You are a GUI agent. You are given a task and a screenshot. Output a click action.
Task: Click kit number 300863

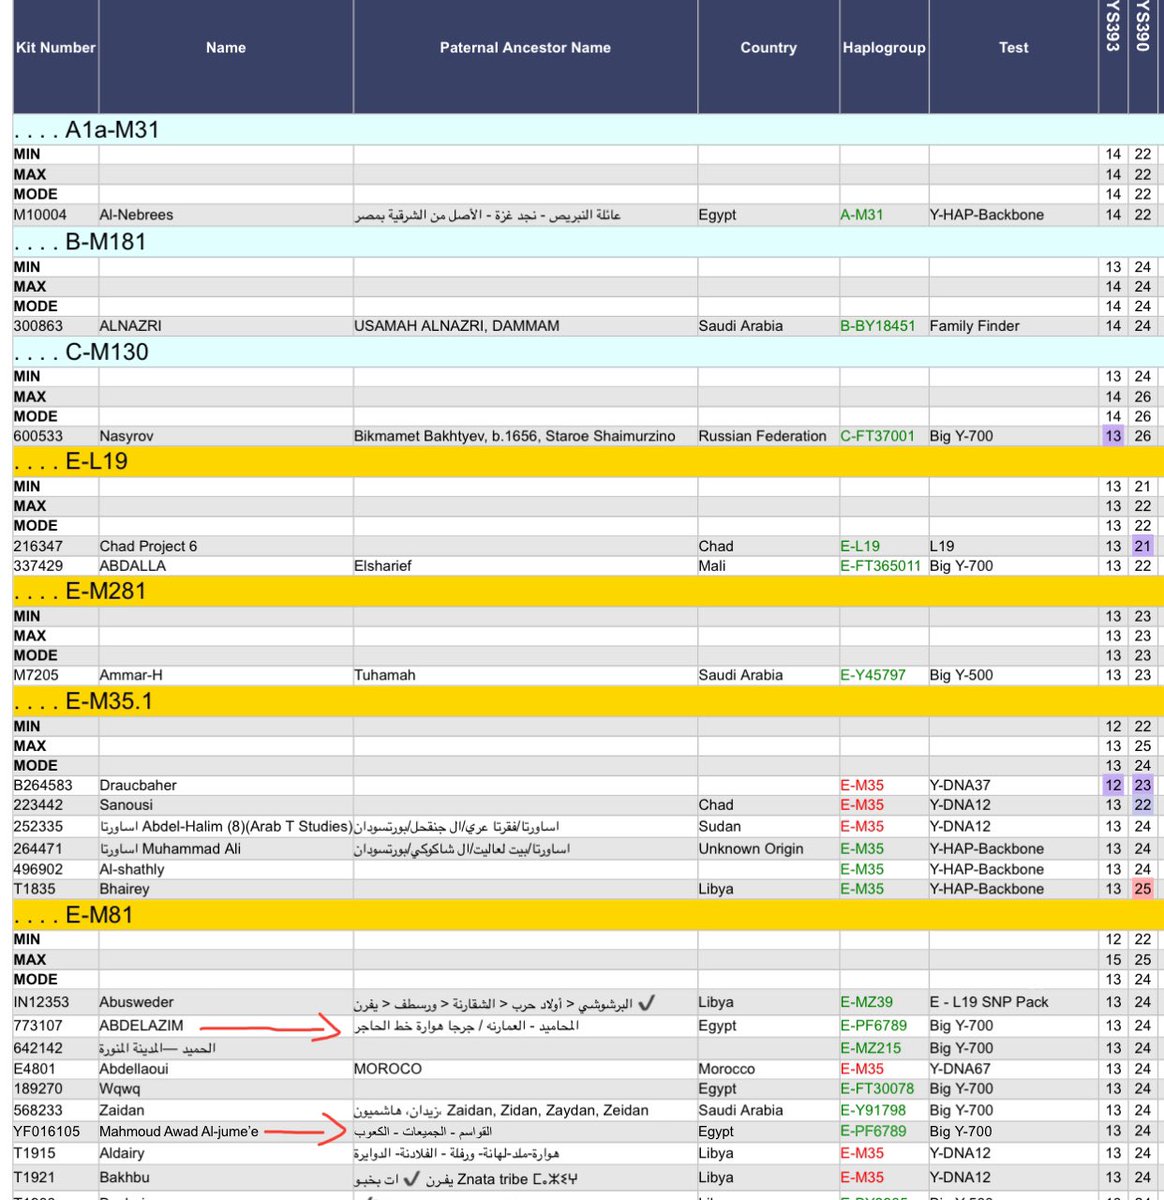[38, 326]
